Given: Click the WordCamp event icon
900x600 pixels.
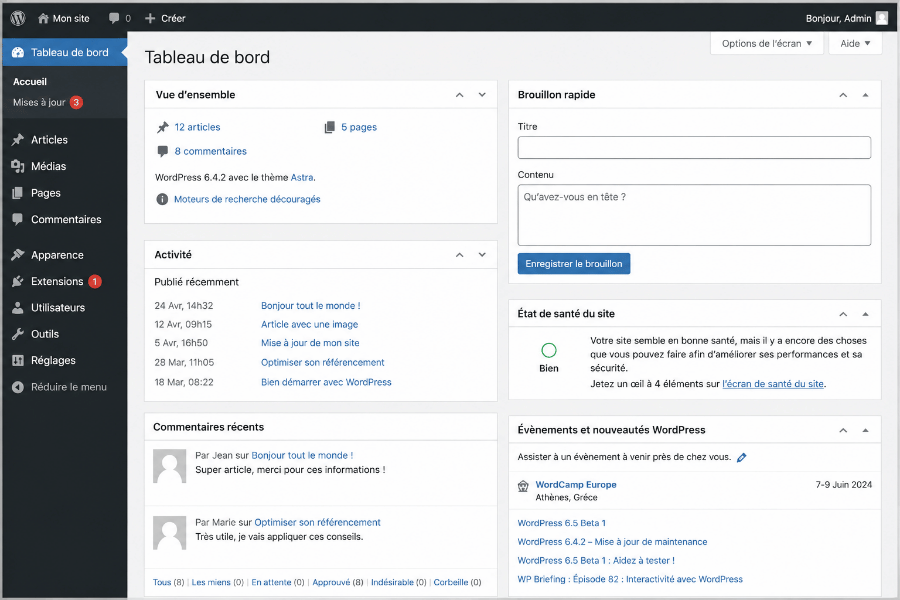Looking at the screenshot, I should click(523, 486).
